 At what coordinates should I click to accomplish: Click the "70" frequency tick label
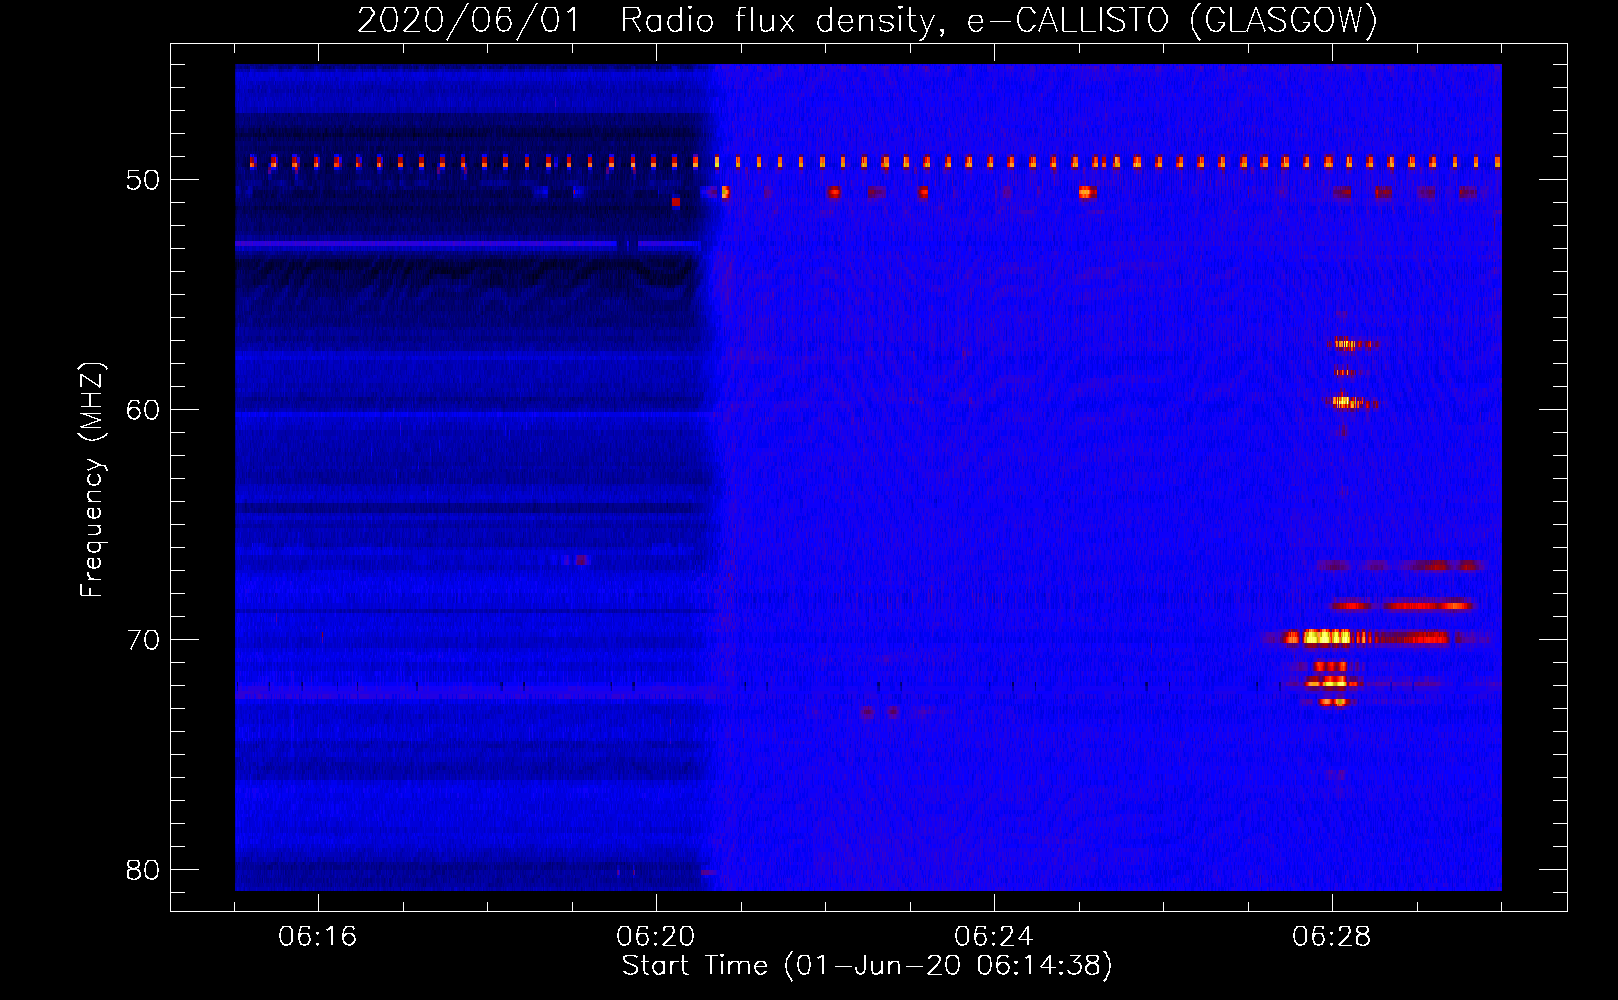pyautogui.click(x=143, y=640)
